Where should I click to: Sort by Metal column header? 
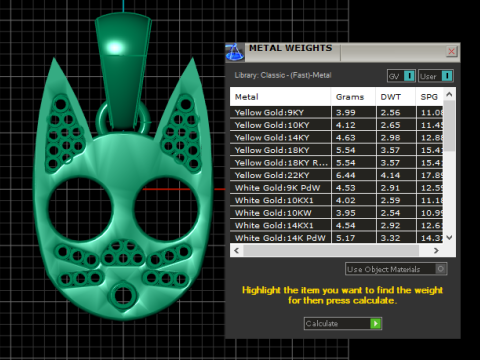pos(280,97)
